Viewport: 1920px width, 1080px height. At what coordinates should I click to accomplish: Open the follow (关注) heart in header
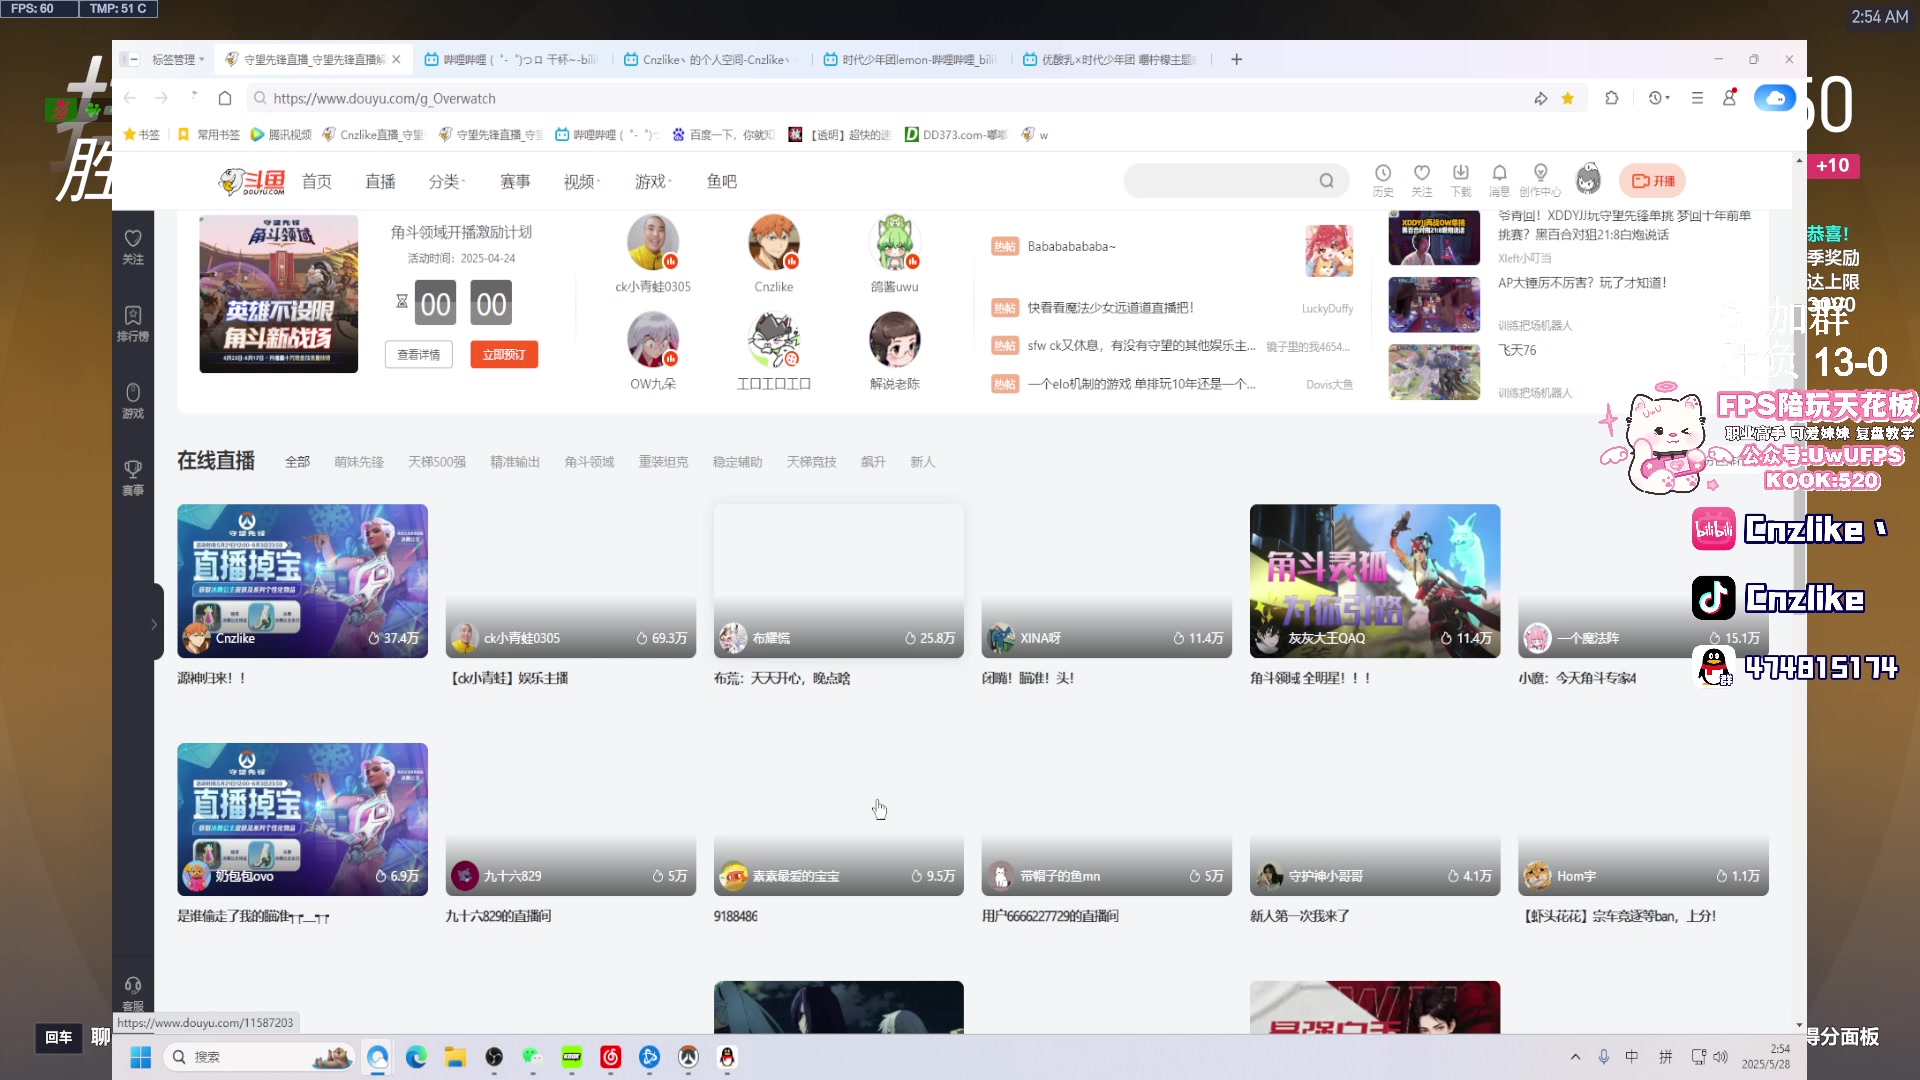coord(1421,180)
